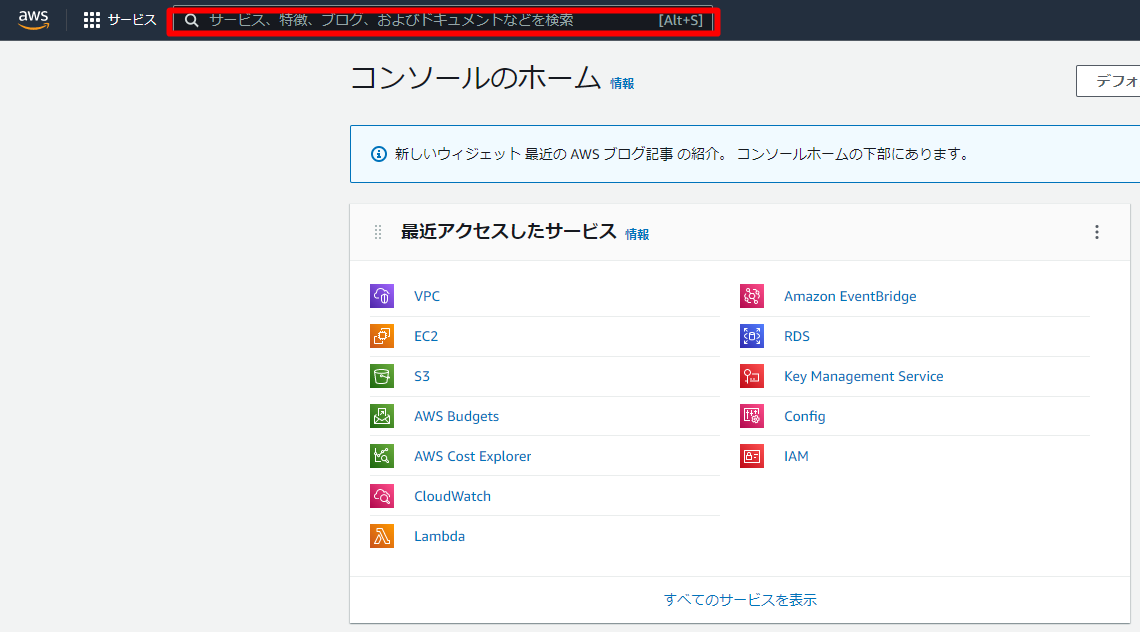Click すべてのサービスを表示 link

[742, 598]
